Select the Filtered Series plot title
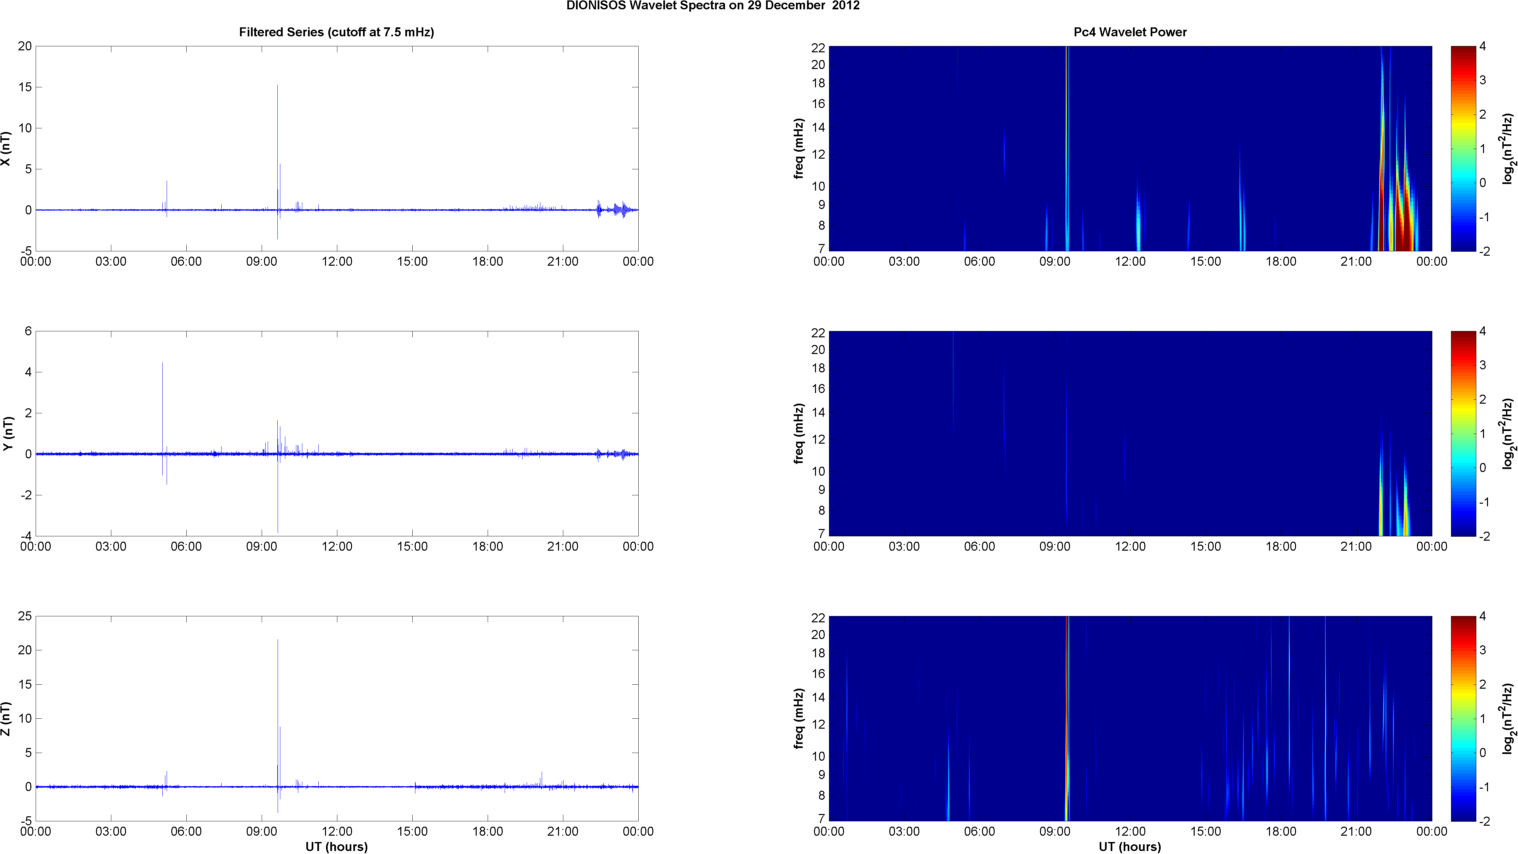1518x854 pixels. (x=336, y=32)
